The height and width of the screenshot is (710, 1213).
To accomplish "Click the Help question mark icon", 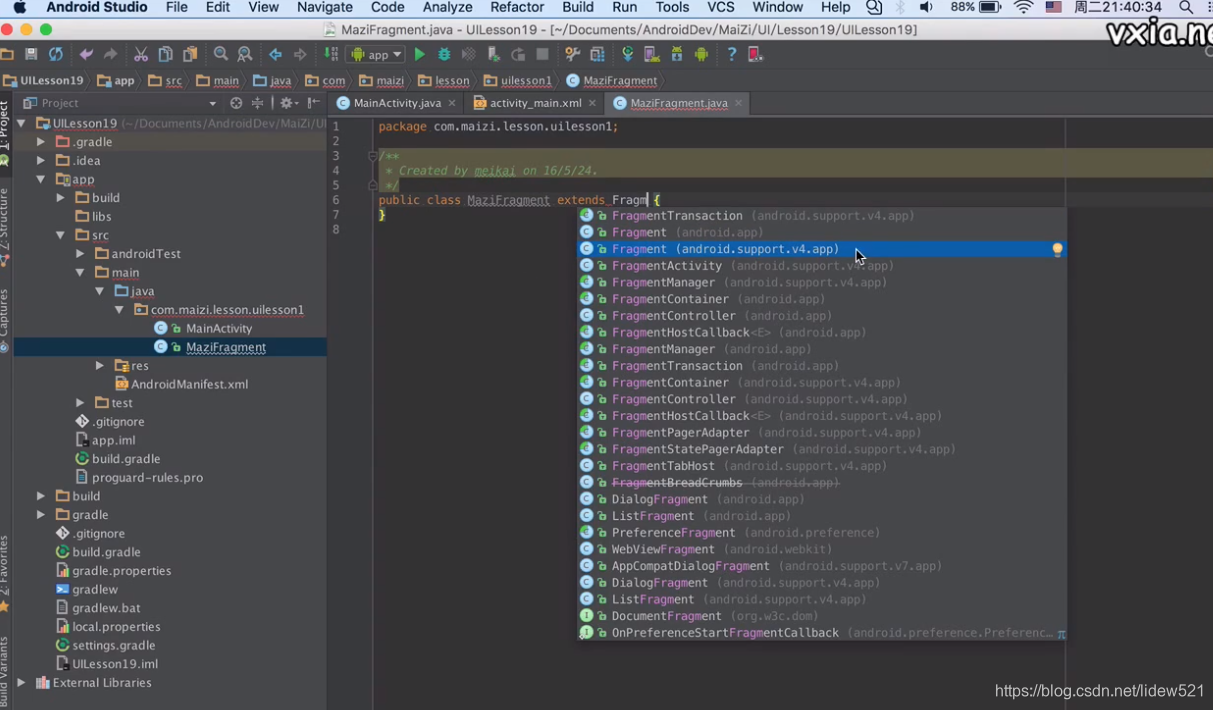I will click(x=731, y=54).
